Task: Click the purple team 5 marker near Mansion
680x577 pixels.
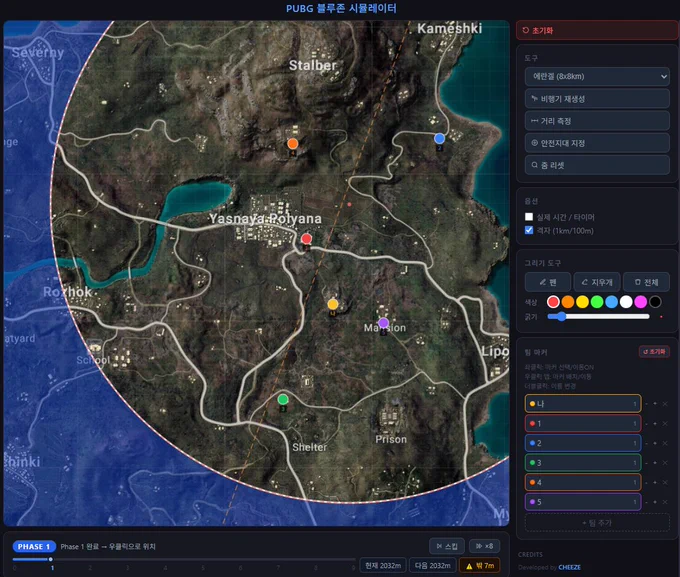Action: point(383,323)
